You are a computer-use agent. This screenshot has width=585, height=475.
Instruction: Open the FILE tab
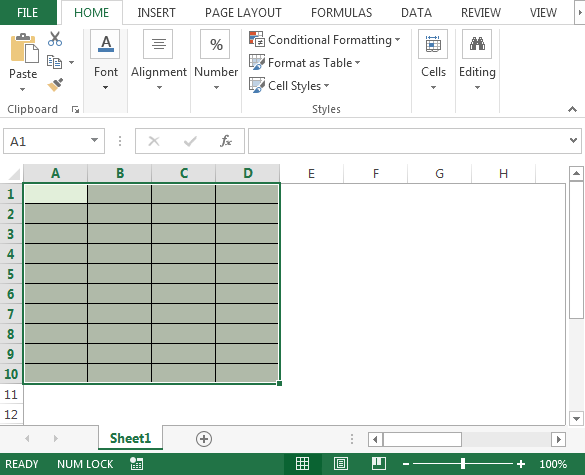pos(28,13)
